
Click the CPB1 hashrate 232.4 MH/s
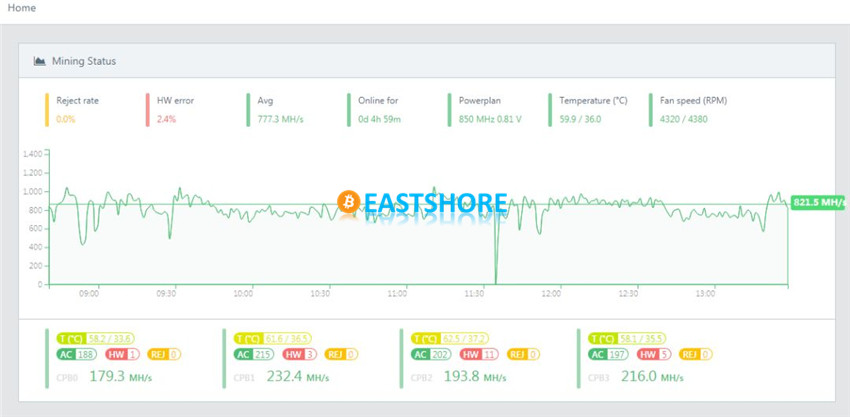click(298, 376)
